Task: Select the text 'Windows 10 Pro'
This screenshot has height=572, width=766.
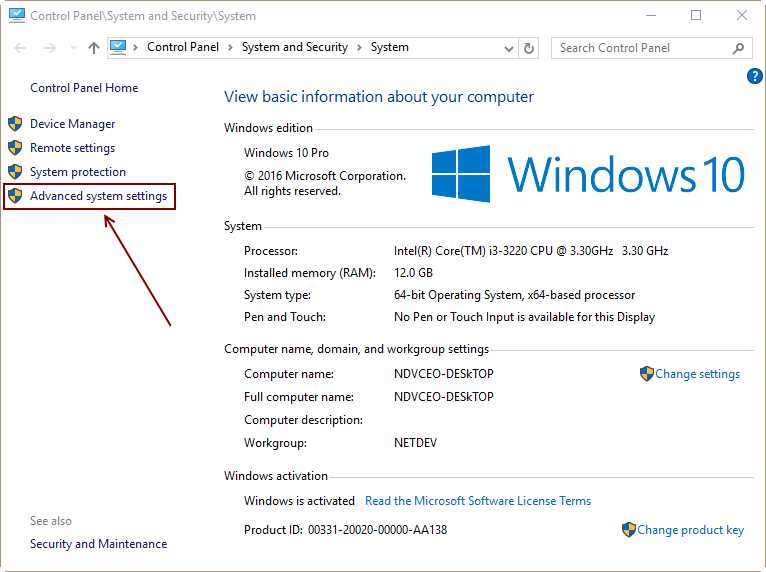Action: point(286,153)
